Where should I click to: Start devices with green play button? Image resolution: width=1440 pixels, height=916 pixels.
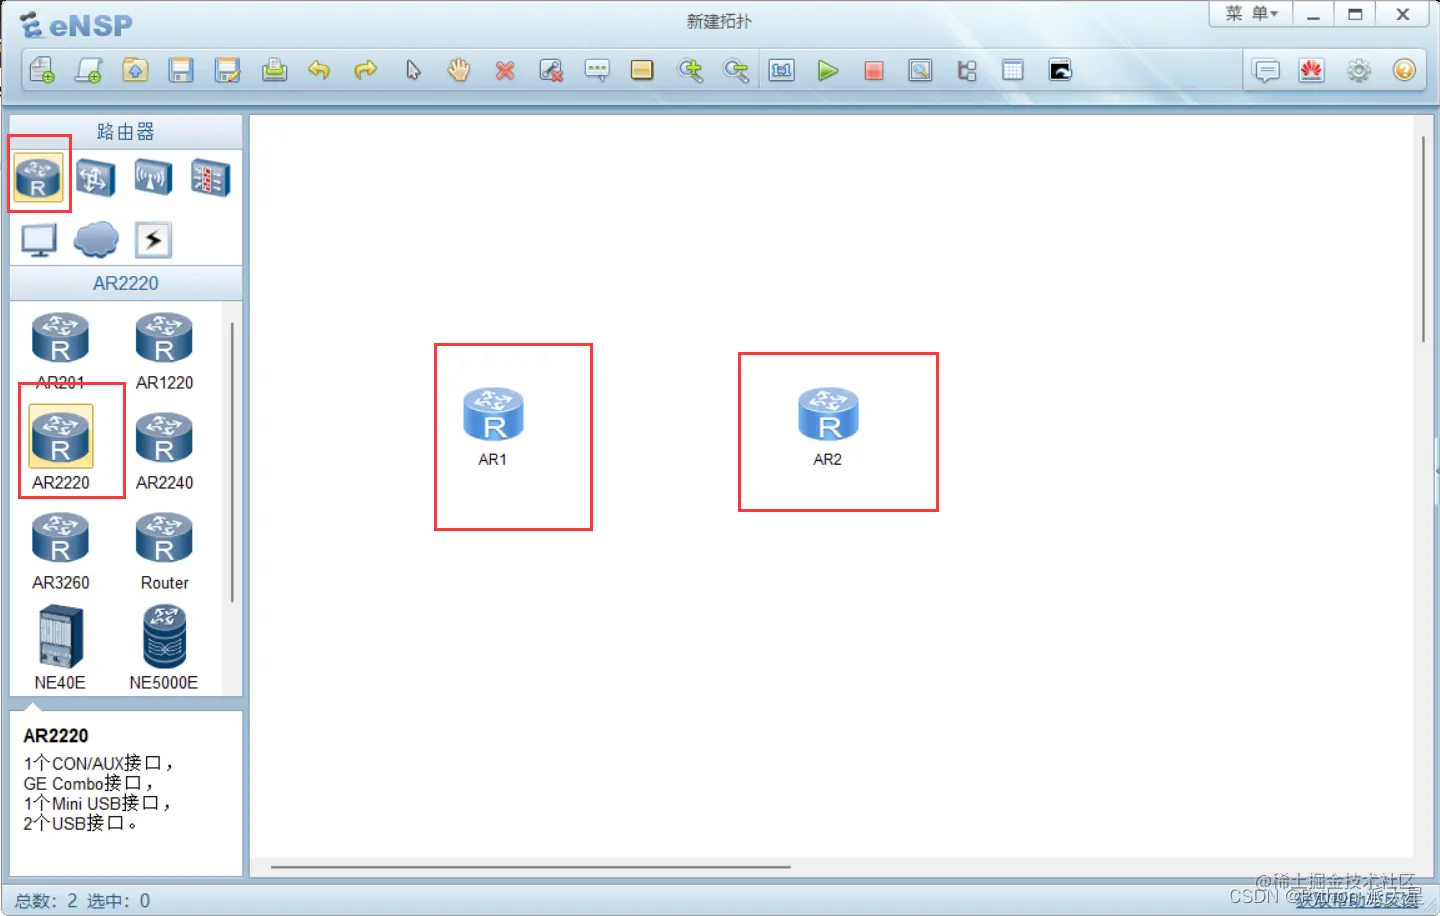coord(828,70)
